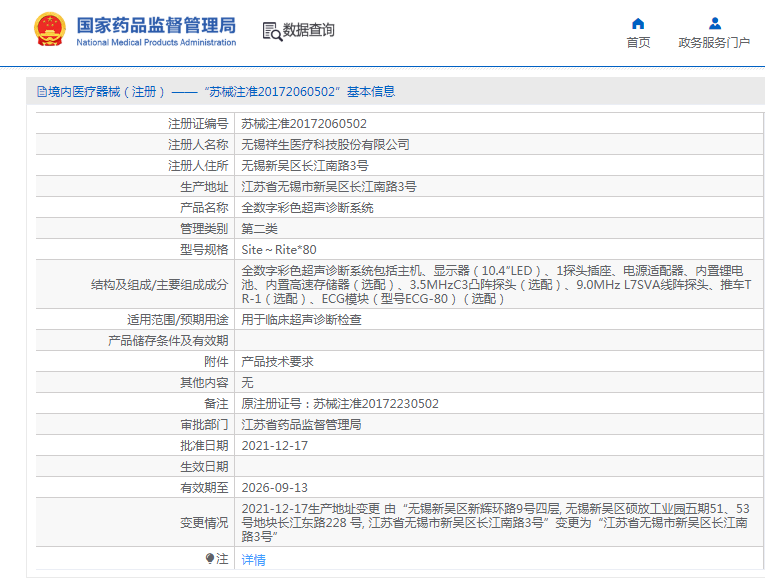765x584 pixels.
Task: Click National Medical Products Administration subtitle
Action: [156, 42]
